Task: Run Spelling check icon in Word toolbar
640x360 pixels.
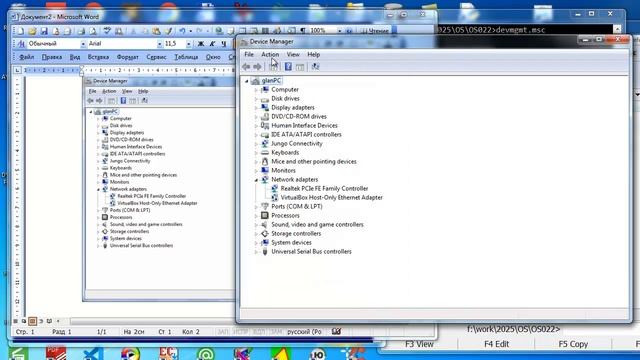Action: click(107, 31)
